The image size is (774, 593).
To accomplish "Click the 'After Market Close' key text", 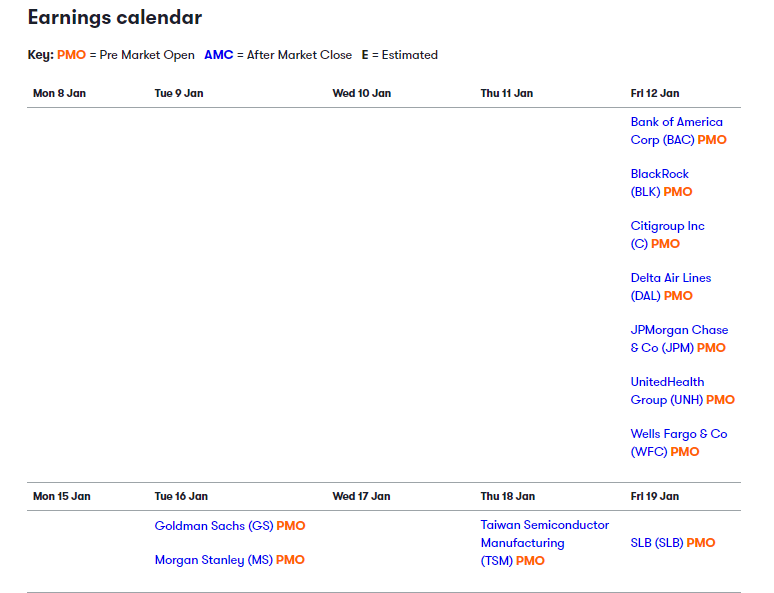I will click(299, 55).
